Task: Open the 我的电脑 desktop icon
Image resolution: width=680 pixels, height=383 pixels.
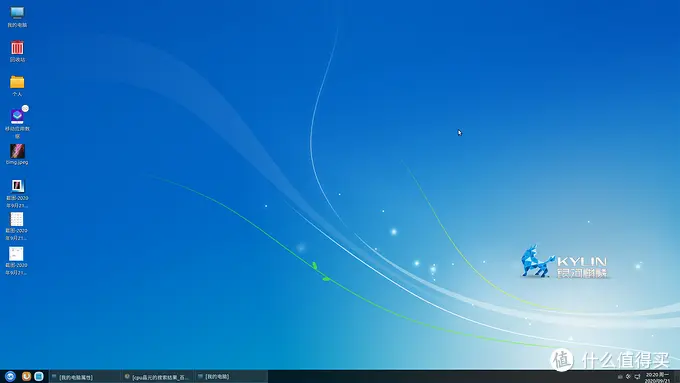Action: pyautogui.click(x=17, y=17)
